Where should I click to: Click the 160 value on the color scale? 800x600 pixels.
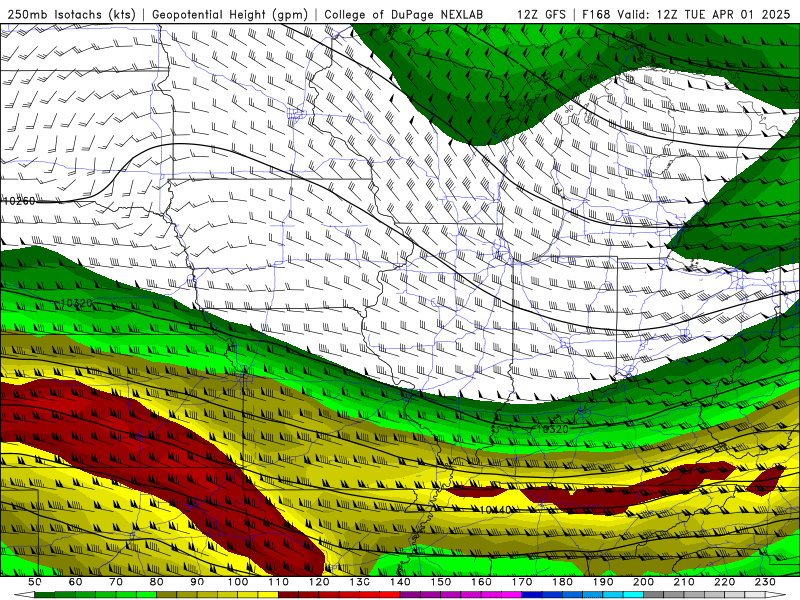point(482,582)
